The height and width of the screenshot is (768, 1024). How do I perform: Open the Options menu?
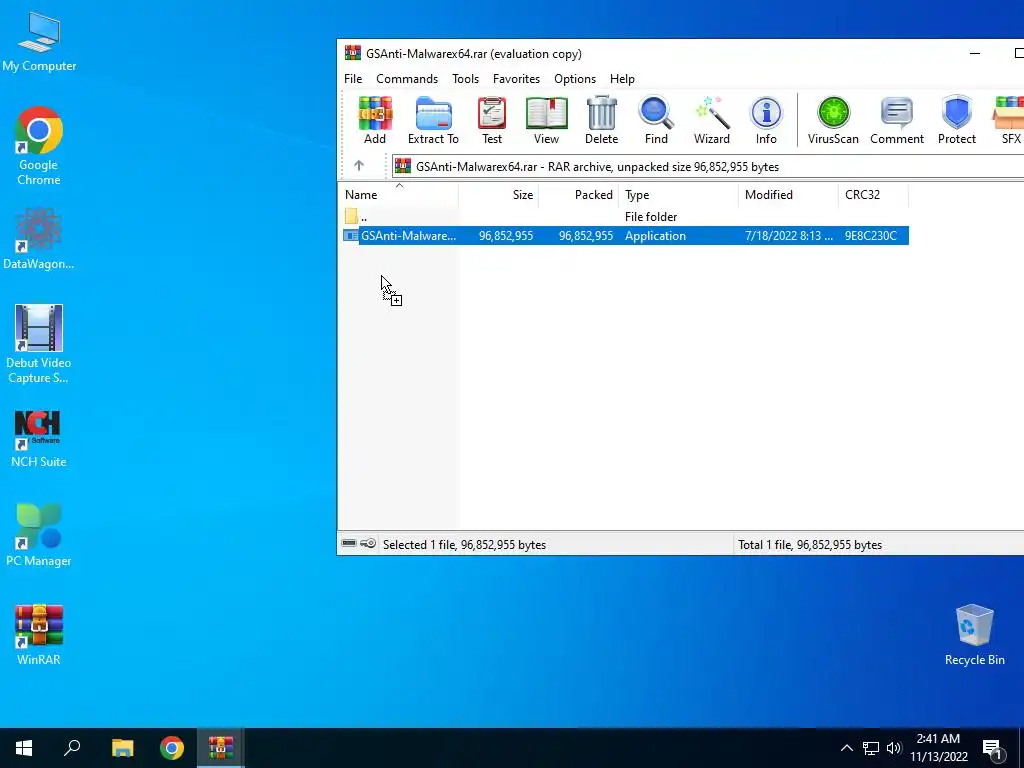[575, 78]
